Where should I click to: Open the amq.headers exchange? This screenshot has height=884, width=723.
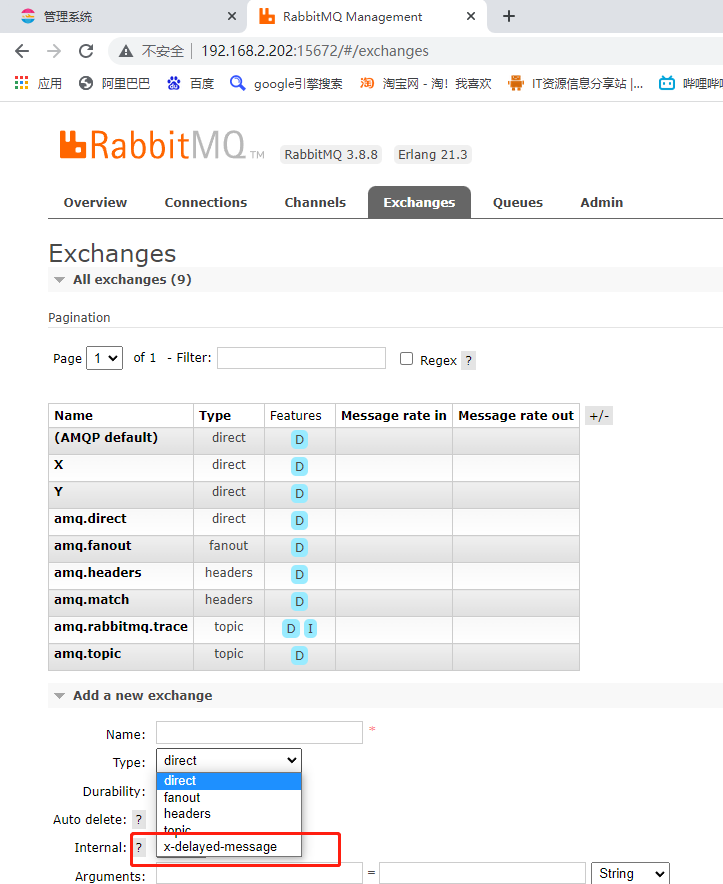coord(98,573)
